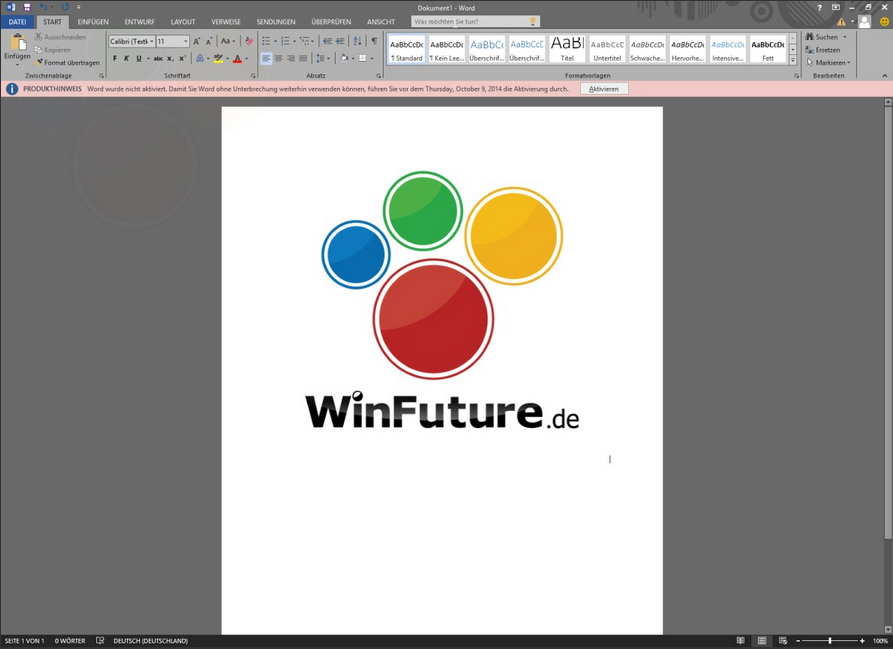
Task: Open the bullet list dropdown
Action: (275, 42)
